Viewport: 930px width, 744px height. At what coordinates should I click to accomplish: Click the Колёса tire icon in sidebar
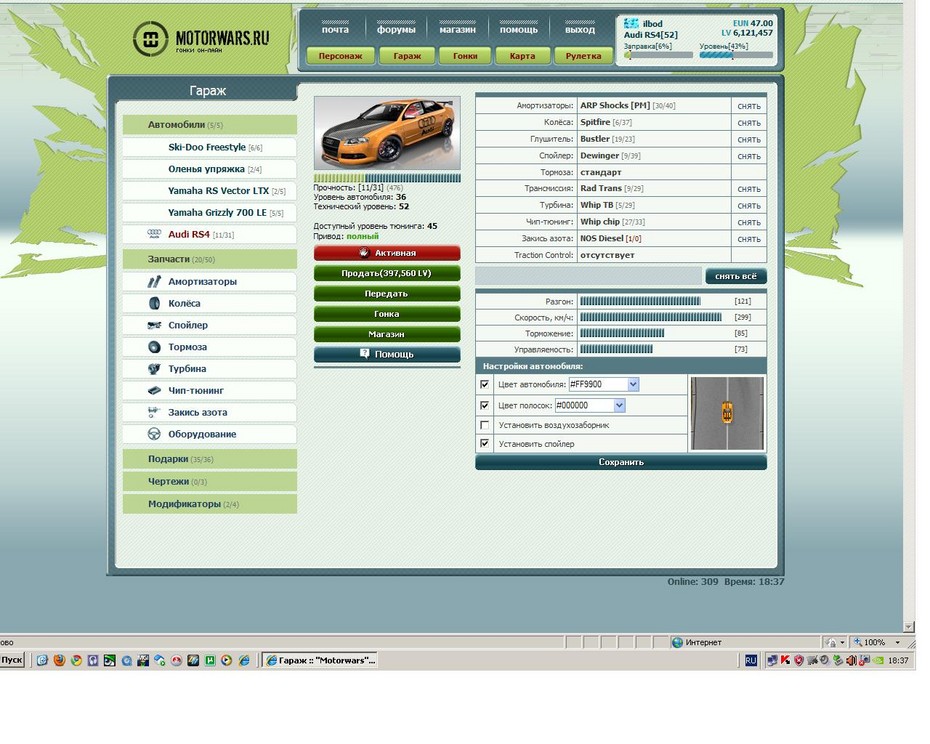point(154,303)
